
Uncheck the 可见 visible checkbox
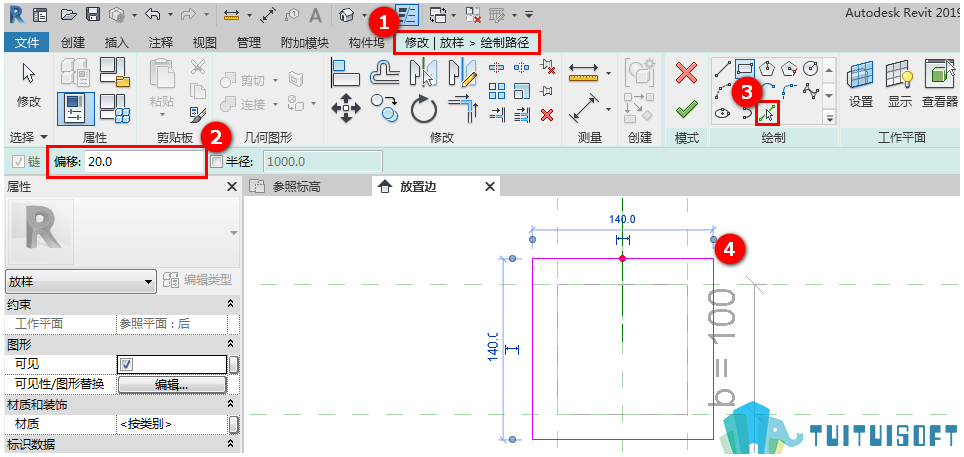coord(127,365)
